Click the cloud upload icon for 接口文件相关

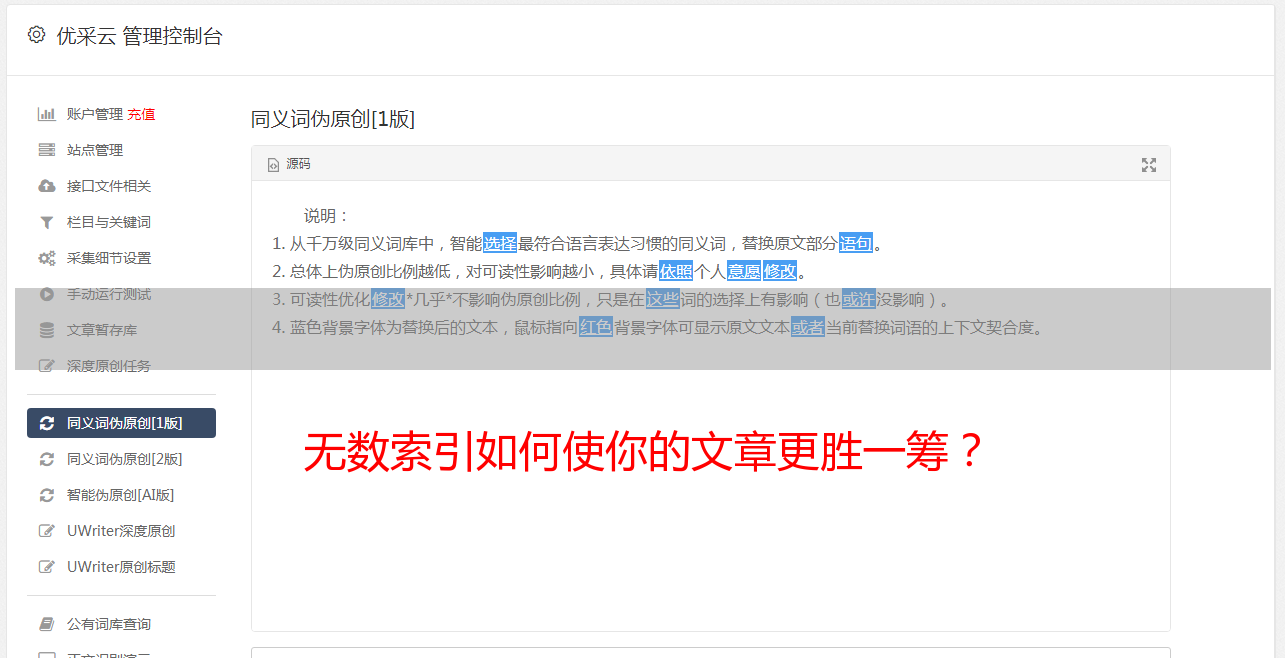(46, 186)
